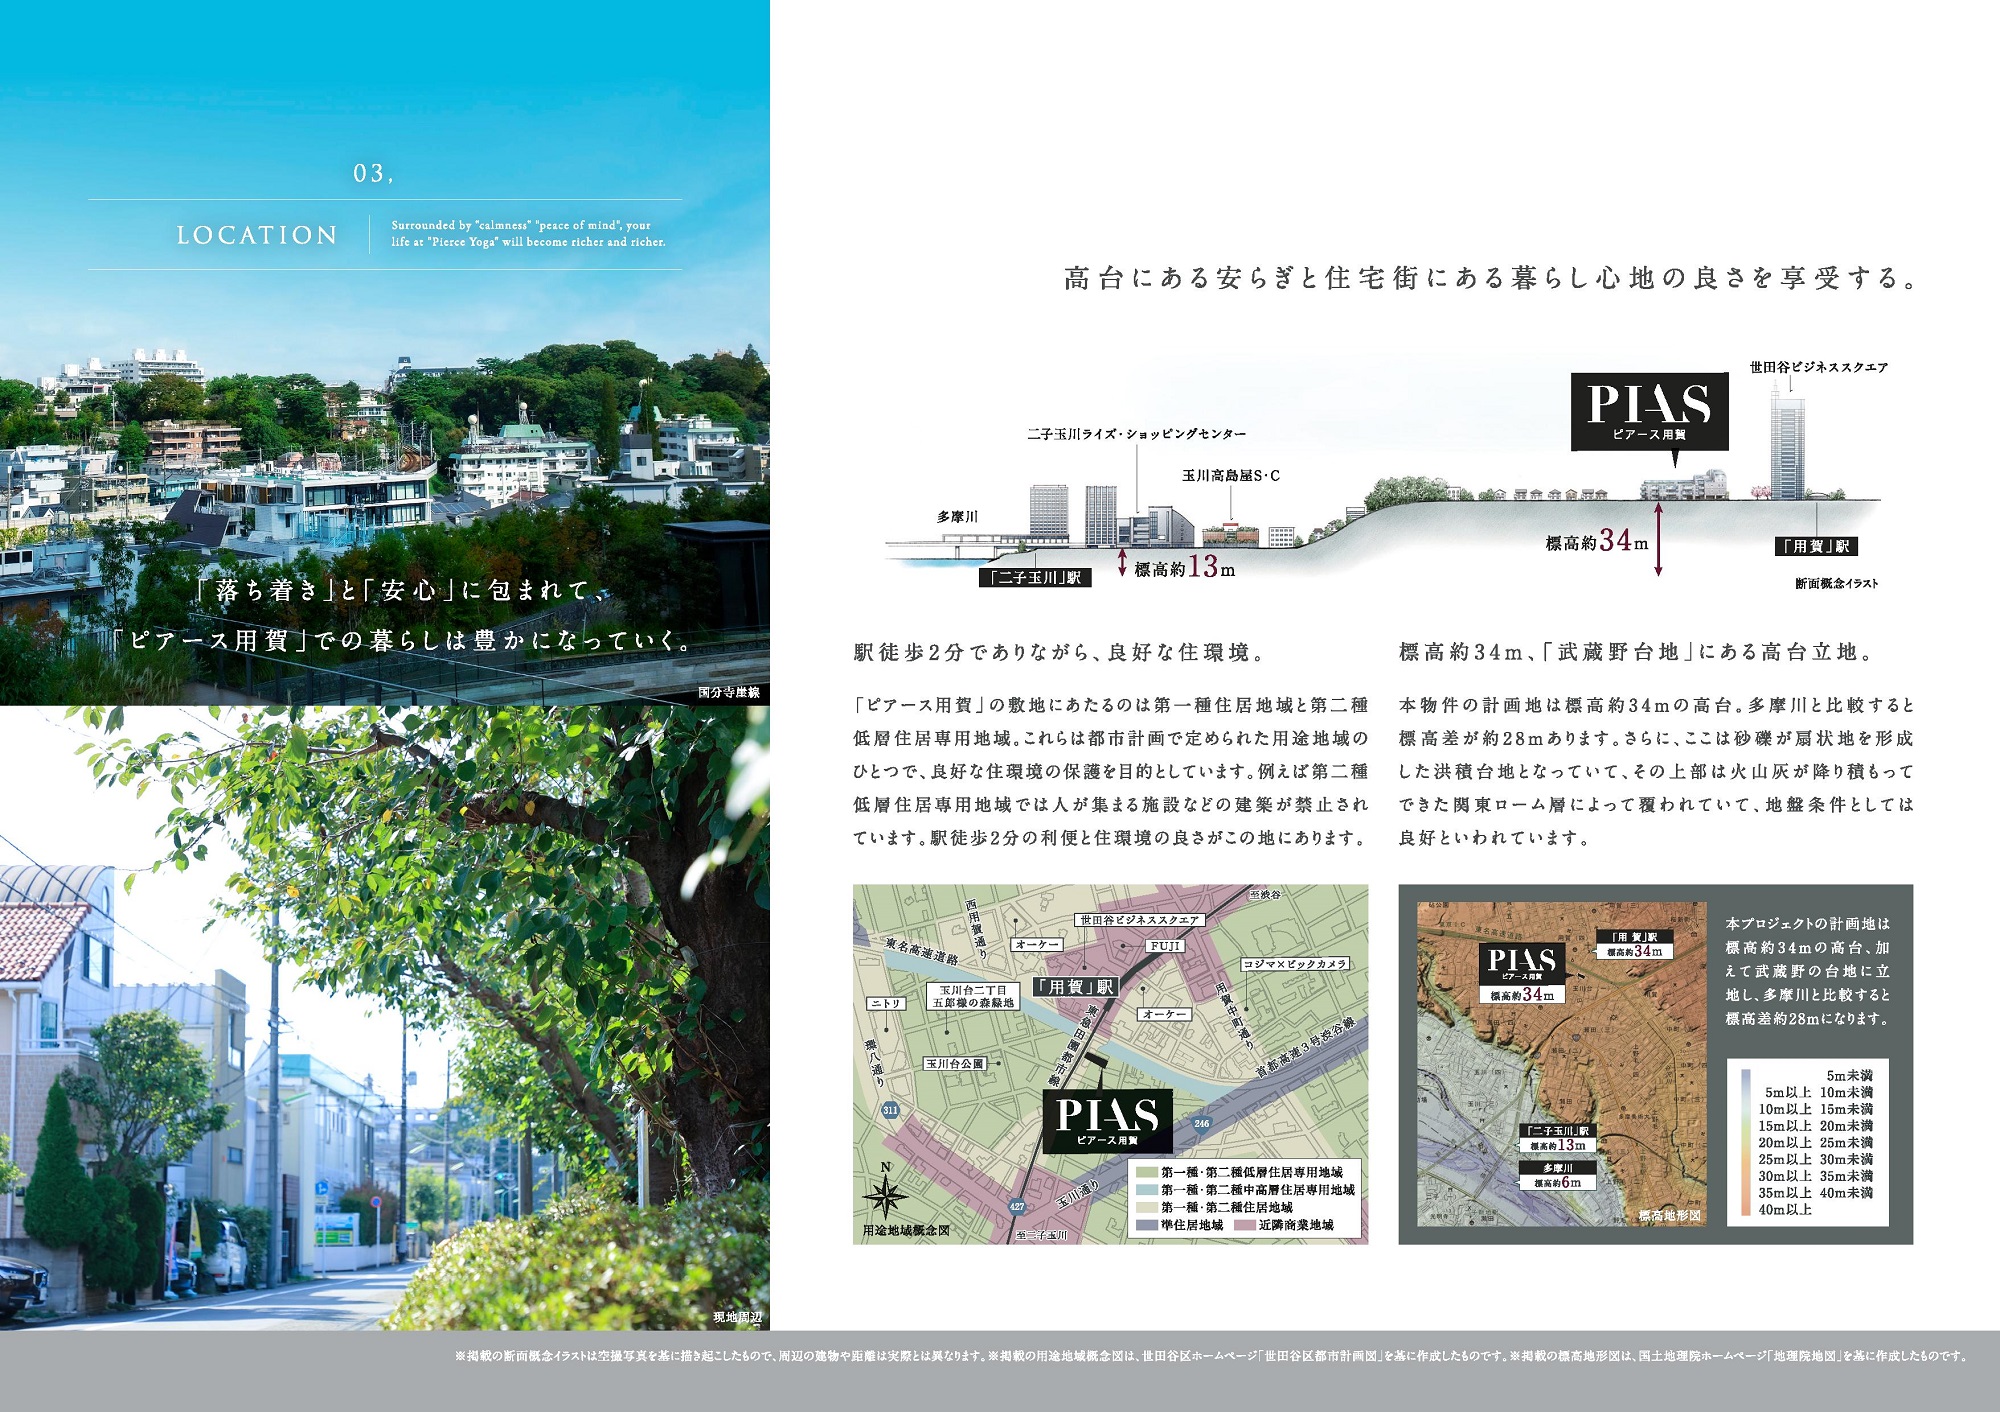2000x1412 pixels.
Task: Click the 5m未満 legend entry
Action: [x=1848, y=1076]
